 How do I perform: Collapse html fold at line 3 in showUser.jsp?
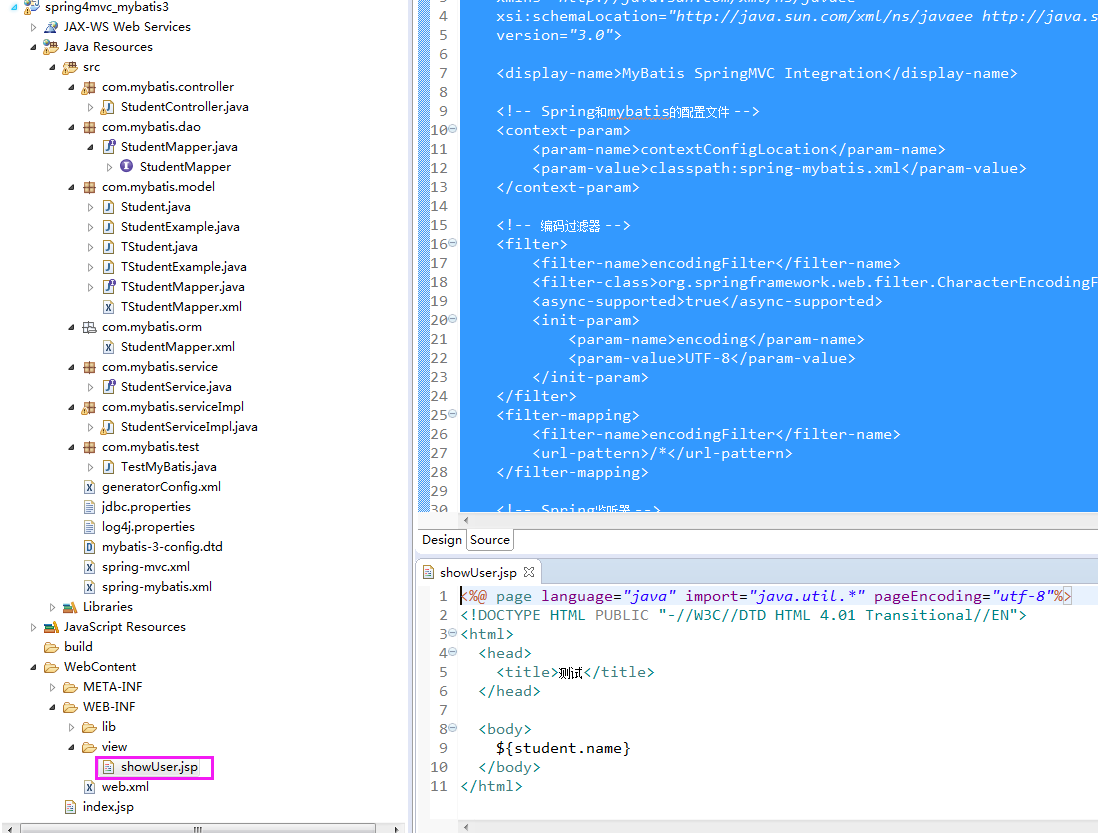point(452,633)
